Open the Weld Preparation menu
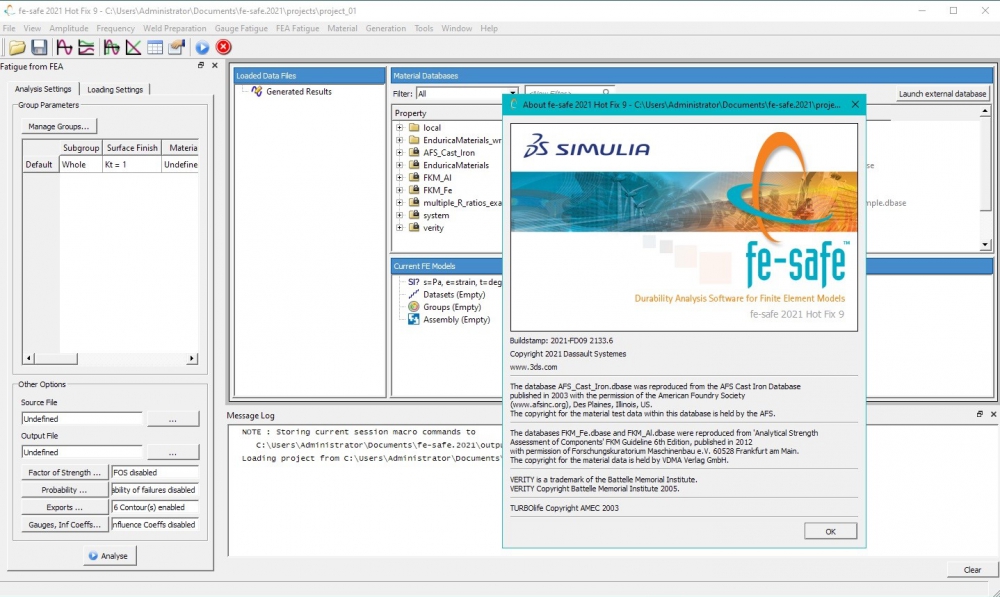Screen dimensions: 1000x597 175,29
